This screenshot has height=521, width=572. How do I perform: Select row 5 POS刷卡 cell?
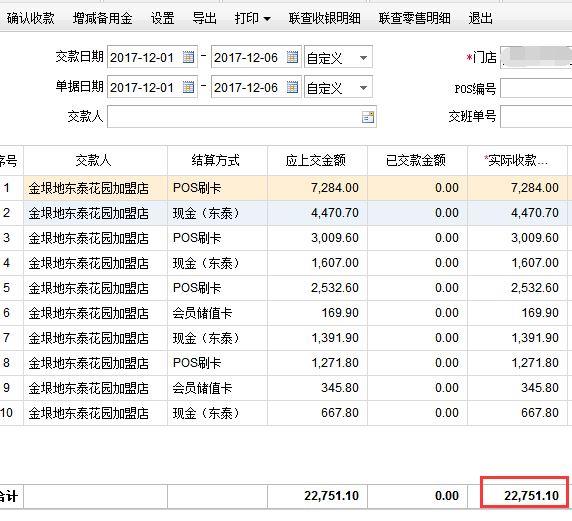pyautogui.click(x=217, y=288)
